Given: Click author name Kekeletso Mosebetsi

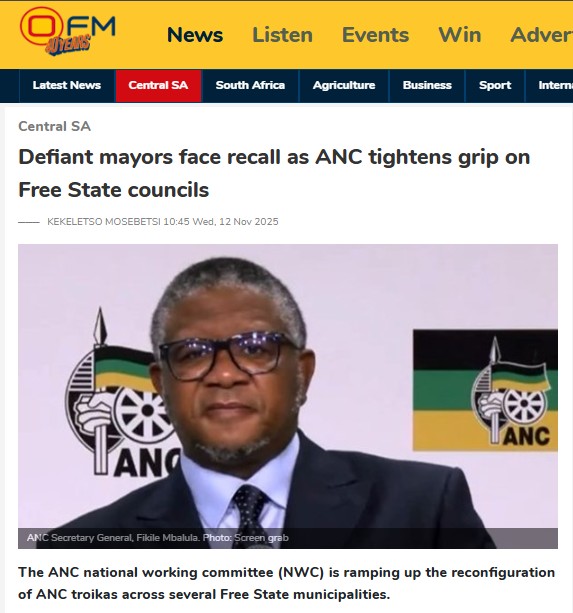Looking at the screenshot, I should click(x=104, y=222).
